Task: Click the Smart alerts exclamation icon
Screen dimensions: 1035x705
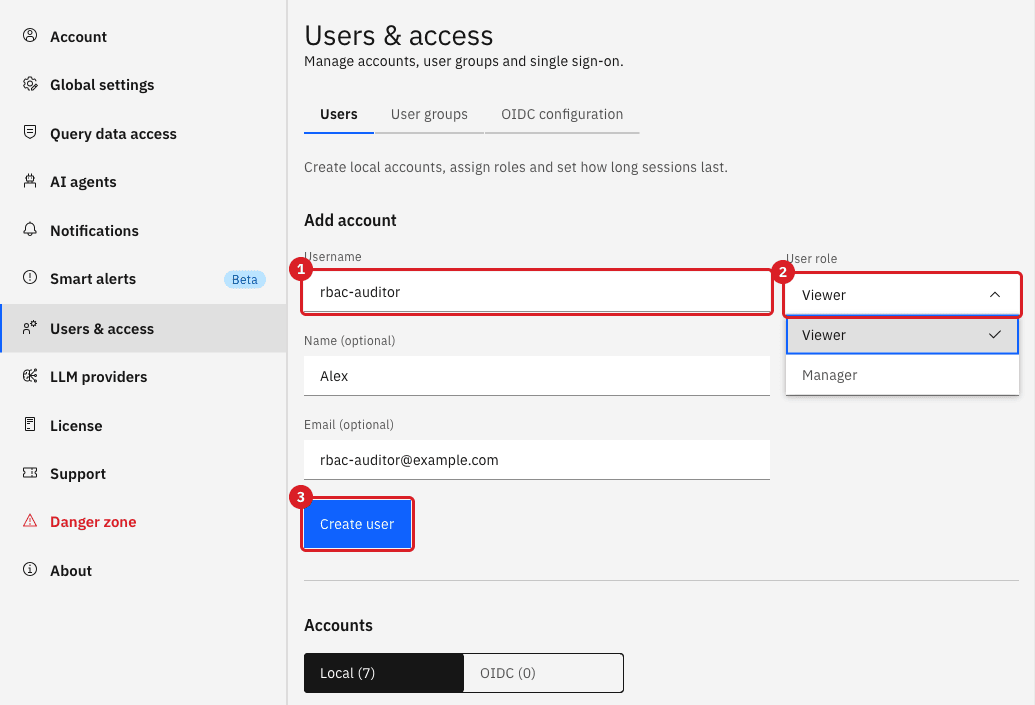Action: (30, 277)
